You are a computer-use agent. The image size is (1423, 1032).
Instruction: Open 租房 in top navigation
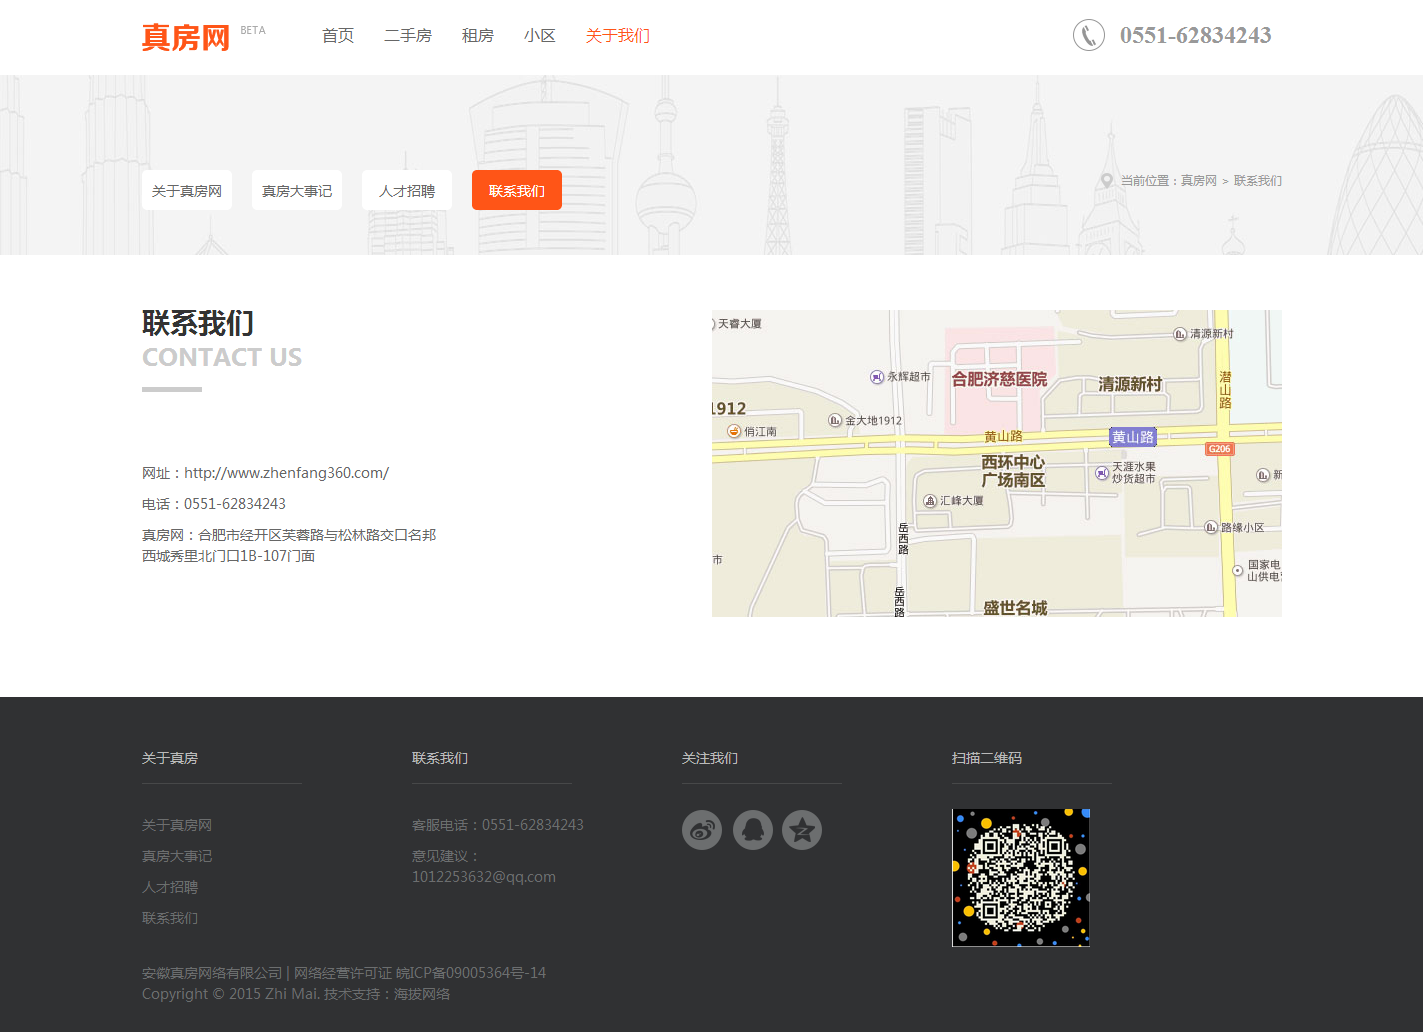coord(478,36)
